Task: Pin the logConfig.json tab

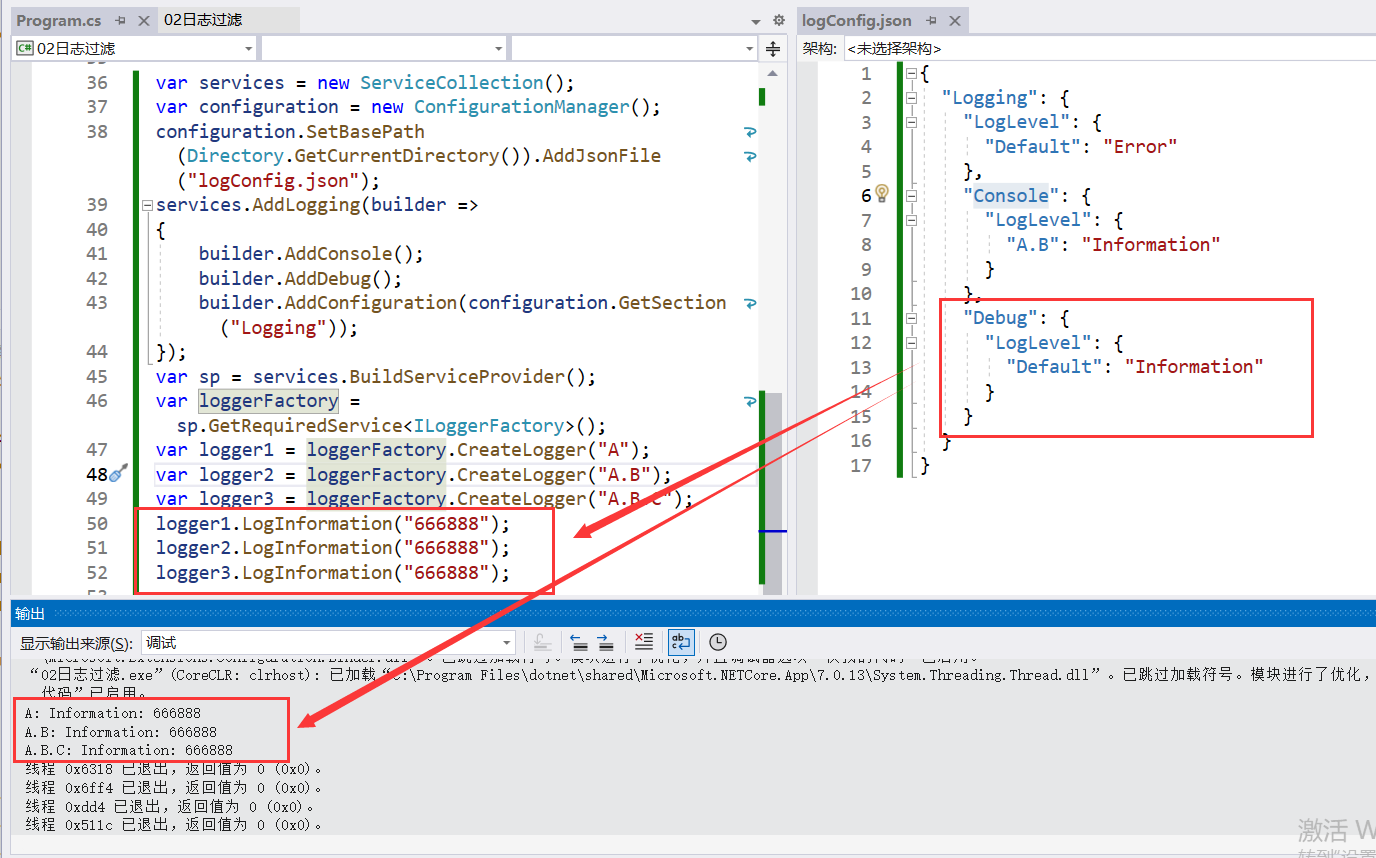Action: tap(932, 20)
